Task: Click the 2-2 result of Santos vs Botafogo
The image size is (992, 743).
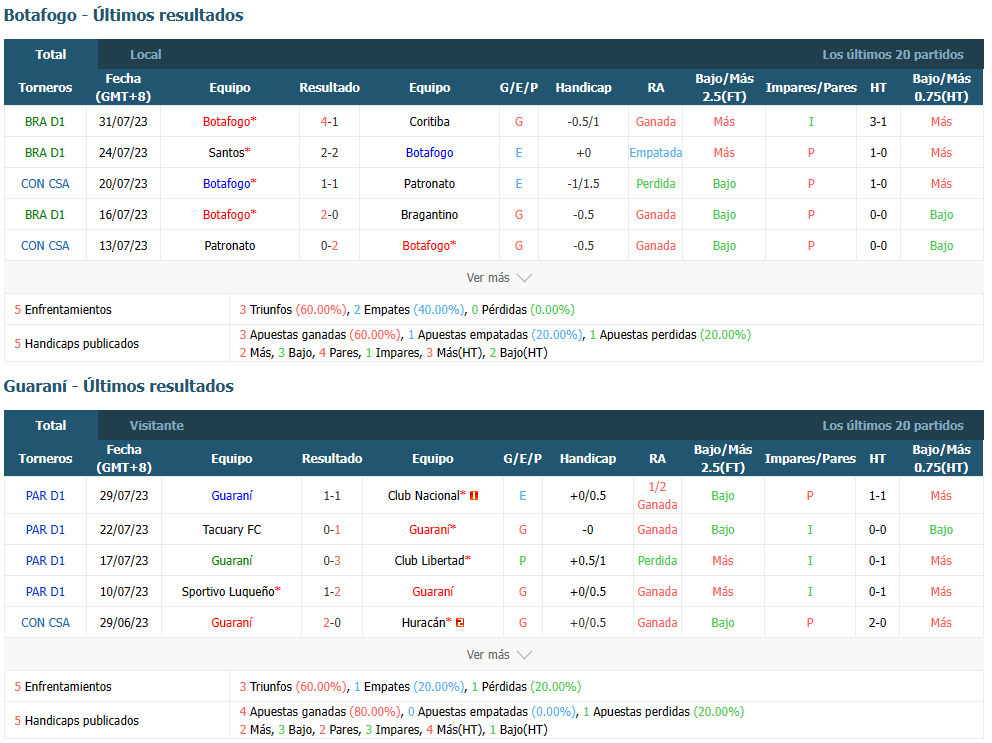Action: pos(330,153)
